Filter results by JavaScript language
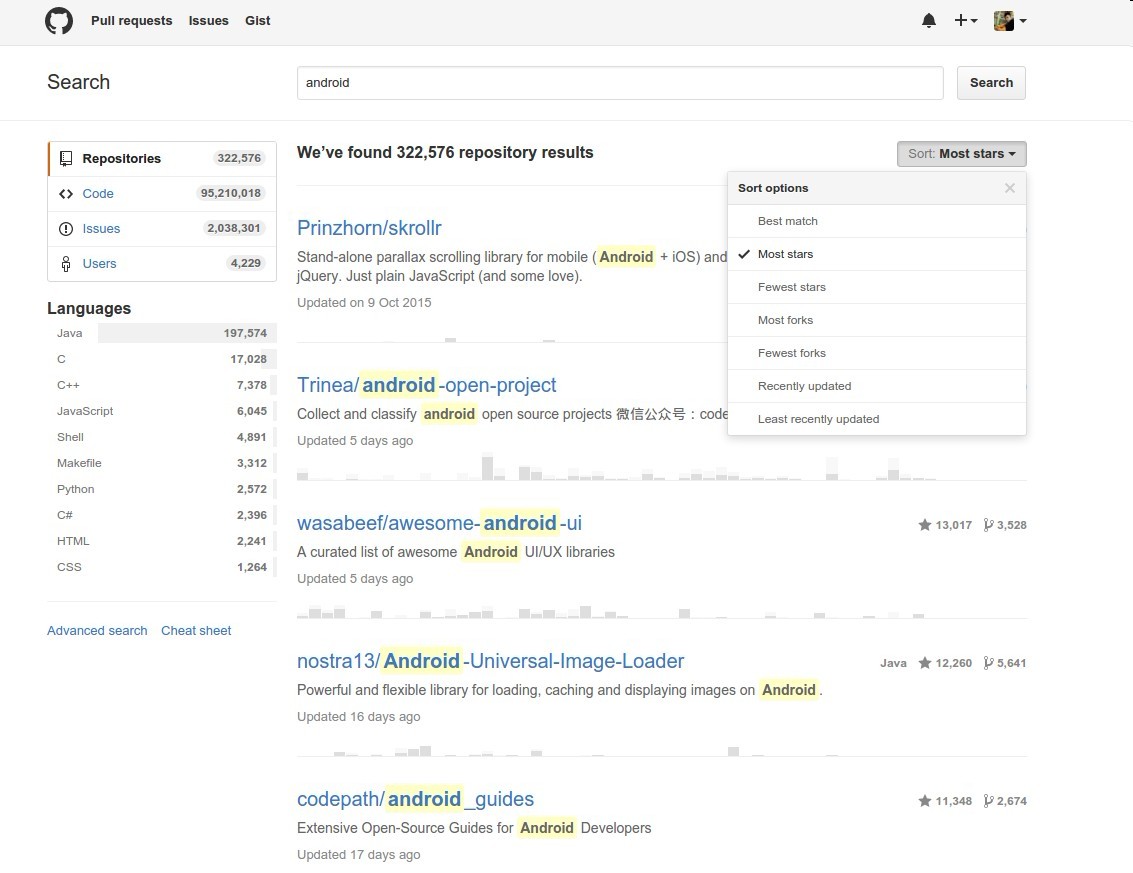This screenshot has width=1133, height=873. [x=162, y=411]
